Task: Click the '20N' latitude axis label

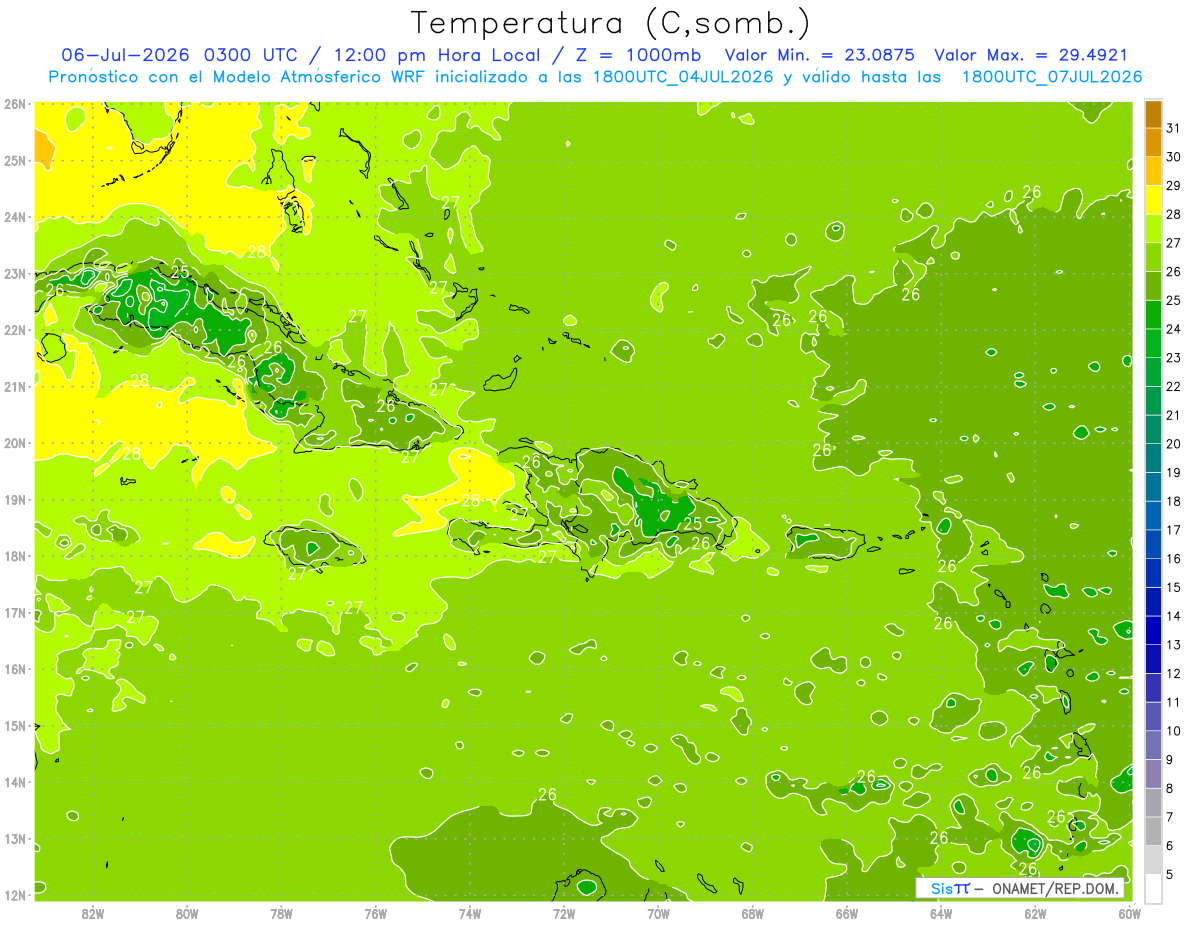Action: 15,443
